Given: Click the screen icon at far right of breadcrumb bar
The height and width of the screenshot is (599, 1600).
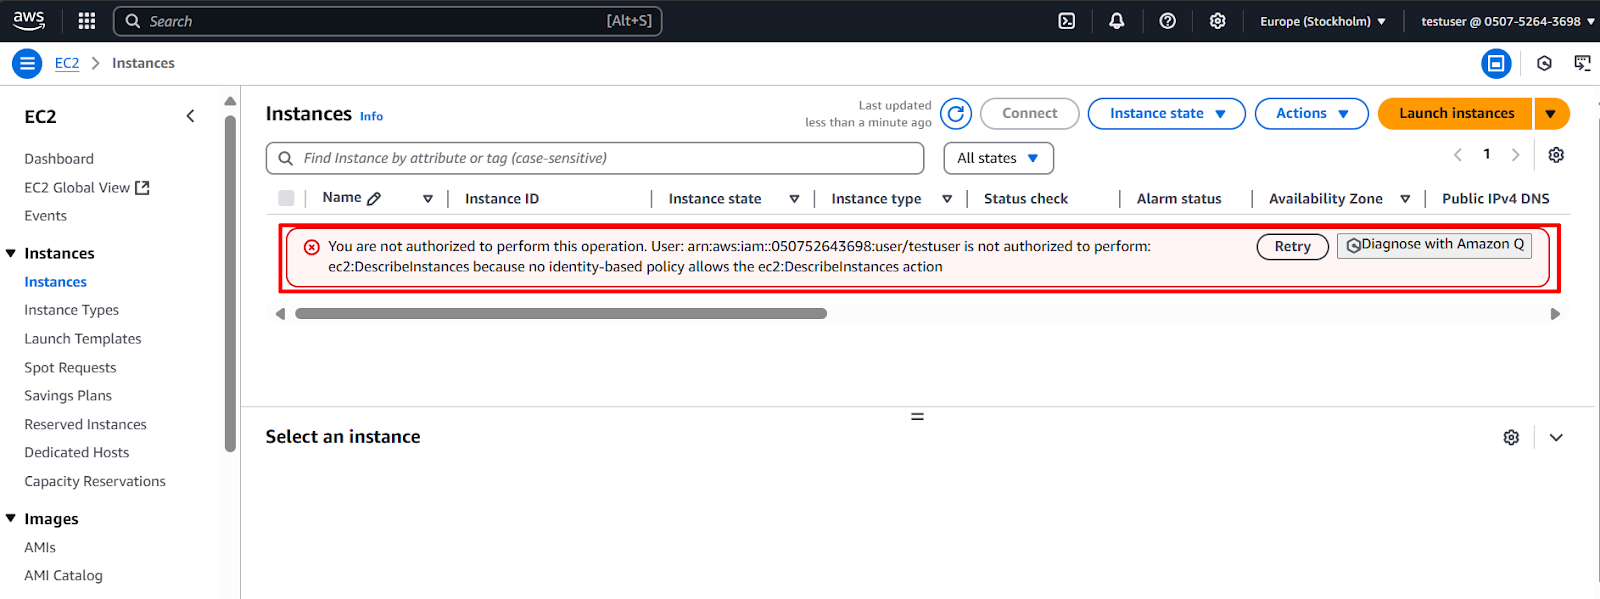Looking at the screenshot, I should click(x=1582, y=63).
